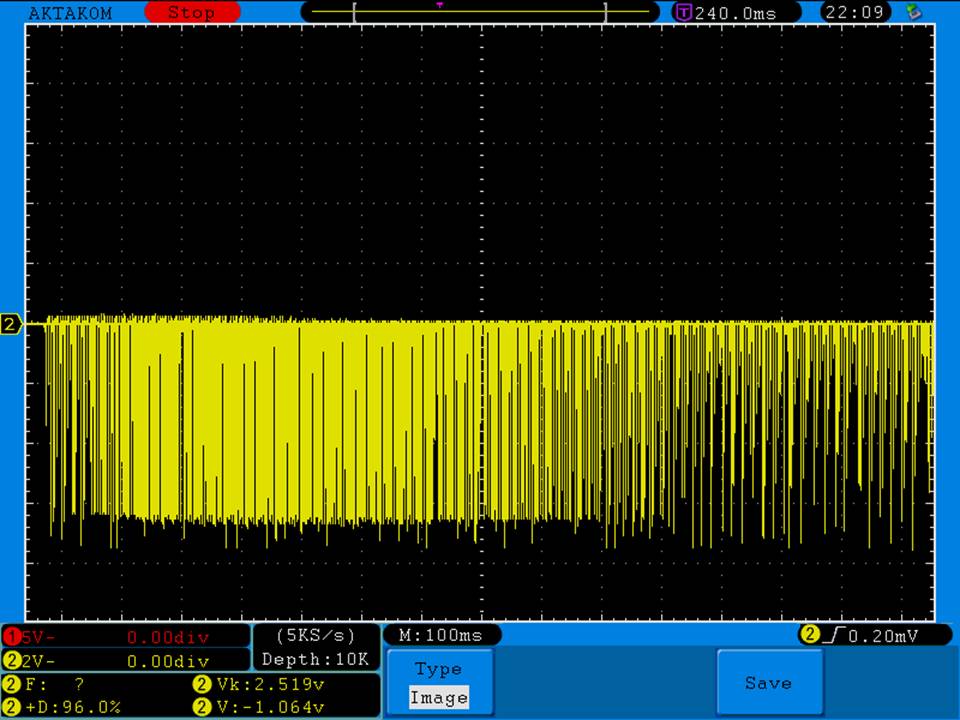Click the purple T trigger position icon
960x720 pixels.
point(684,13)
